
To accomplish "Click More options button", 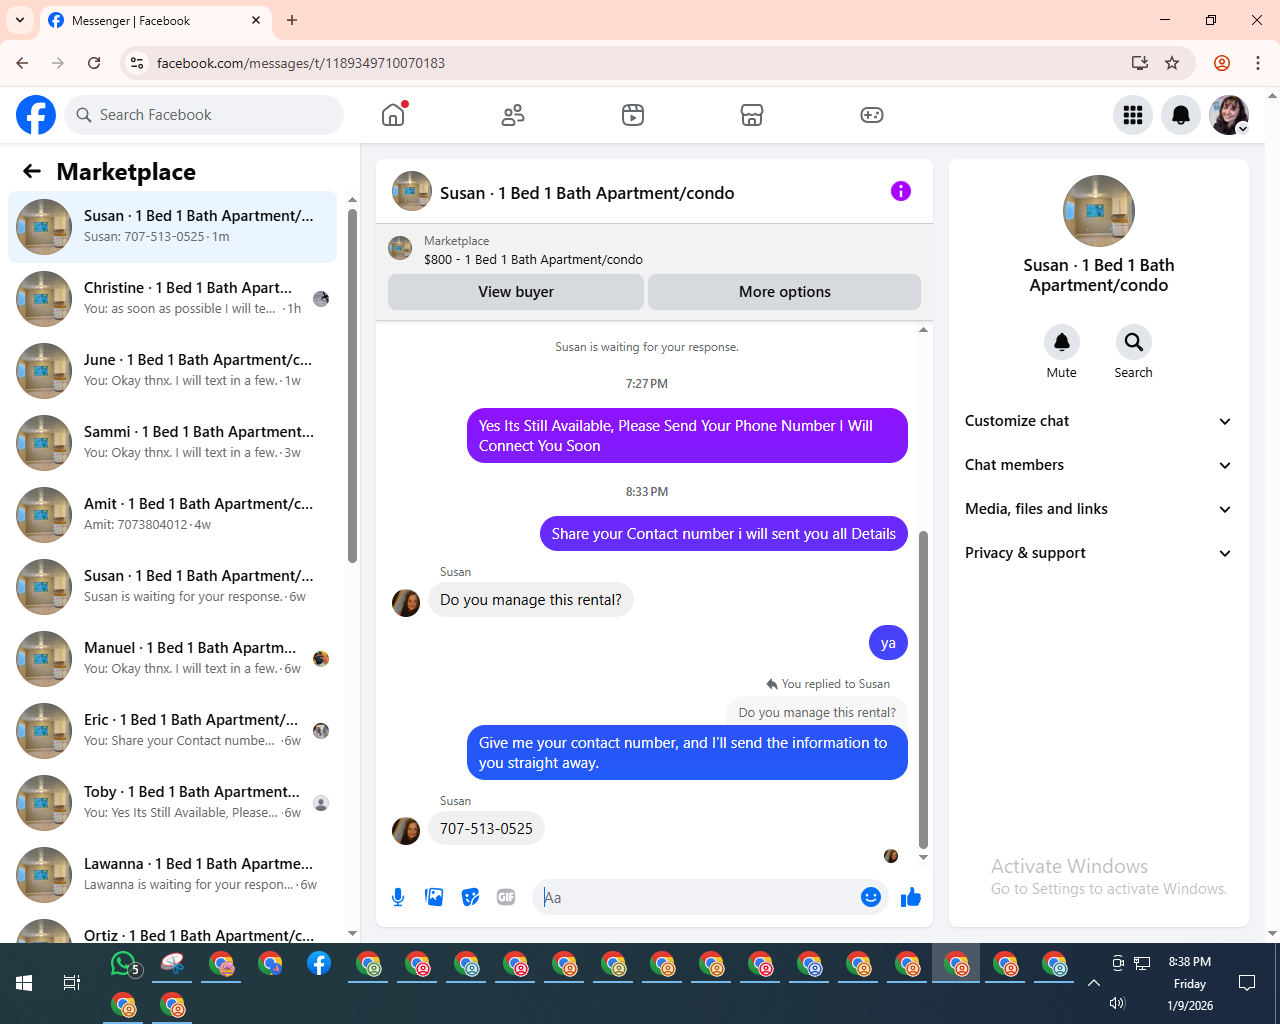I will pos(784,292).
